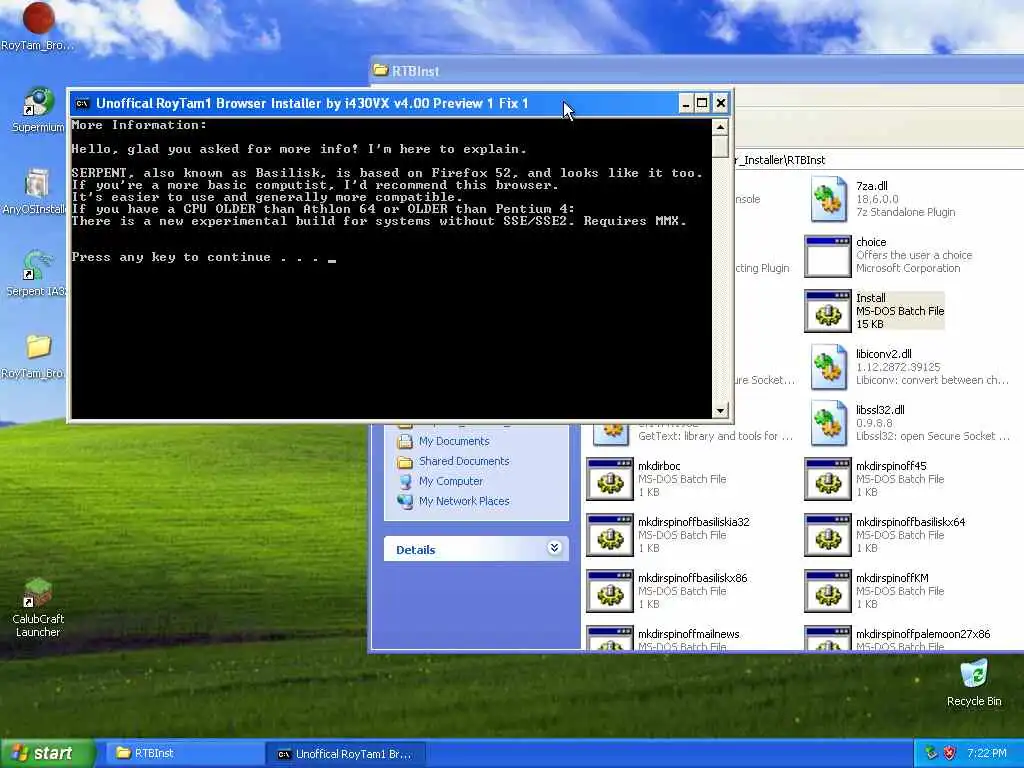Open the RoyTam_Bro folder on the desktop
This screenshot has width=1024, height=768.
(x=38, y=347)
